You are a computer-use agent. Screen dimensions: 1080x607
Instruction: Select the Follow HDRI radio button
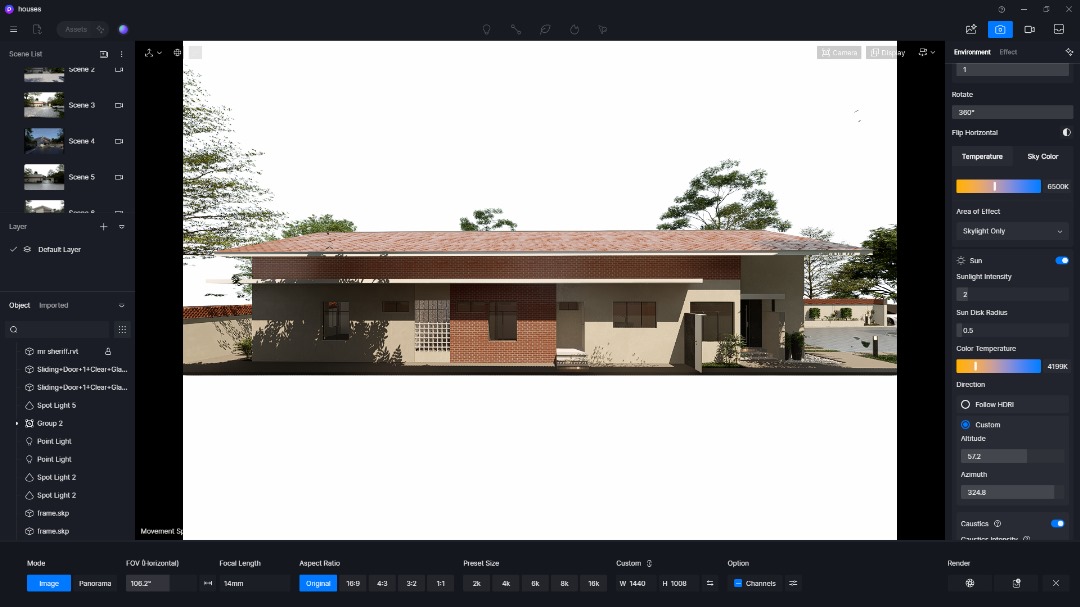(965, 405)
